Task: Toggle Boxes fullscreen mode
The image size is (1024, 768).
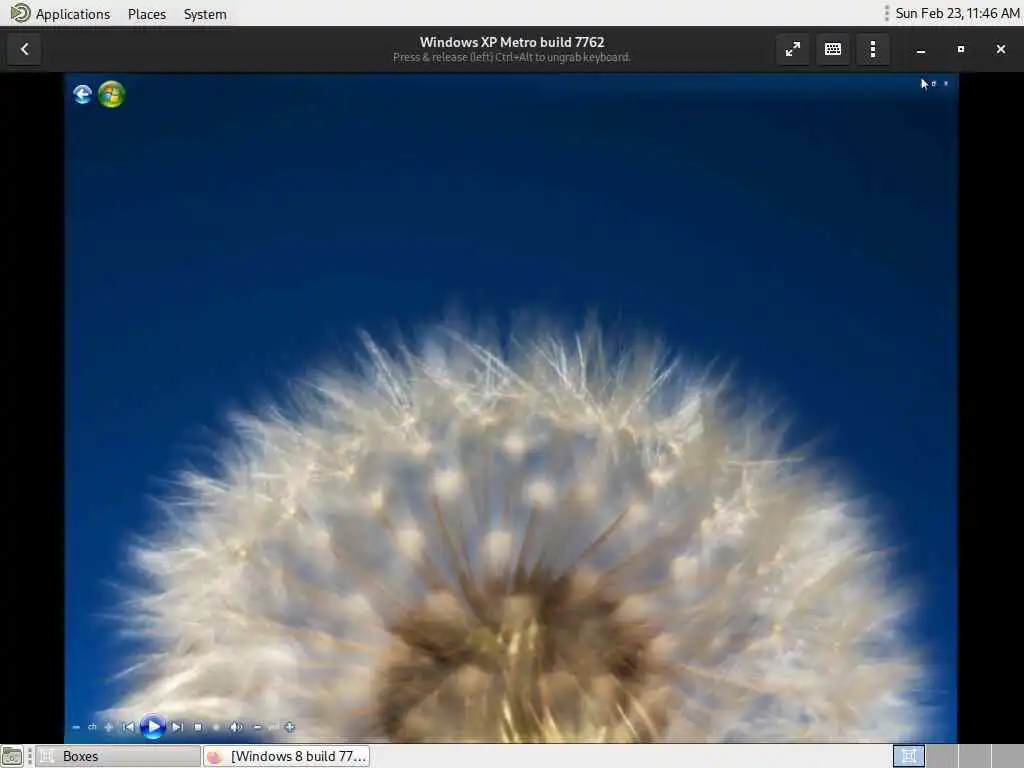Action: 793,49
